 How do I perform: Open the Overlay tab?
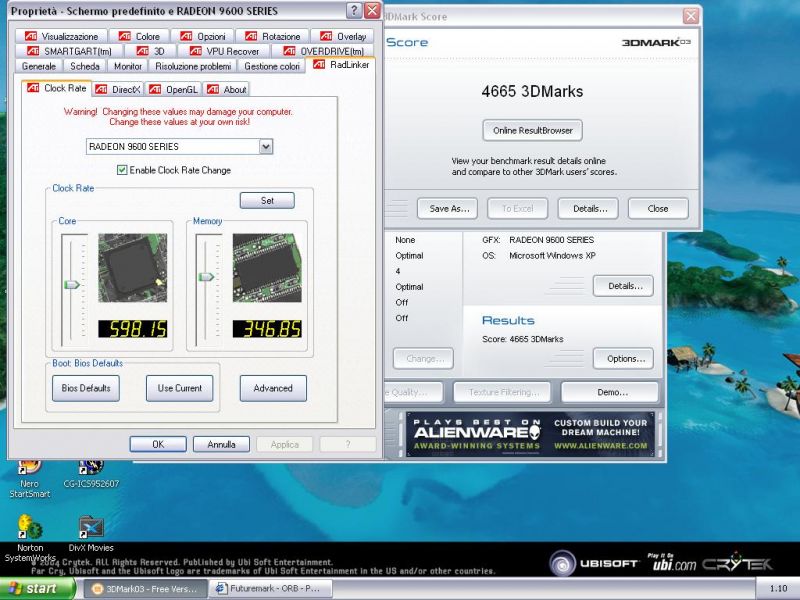pos(342,36)
